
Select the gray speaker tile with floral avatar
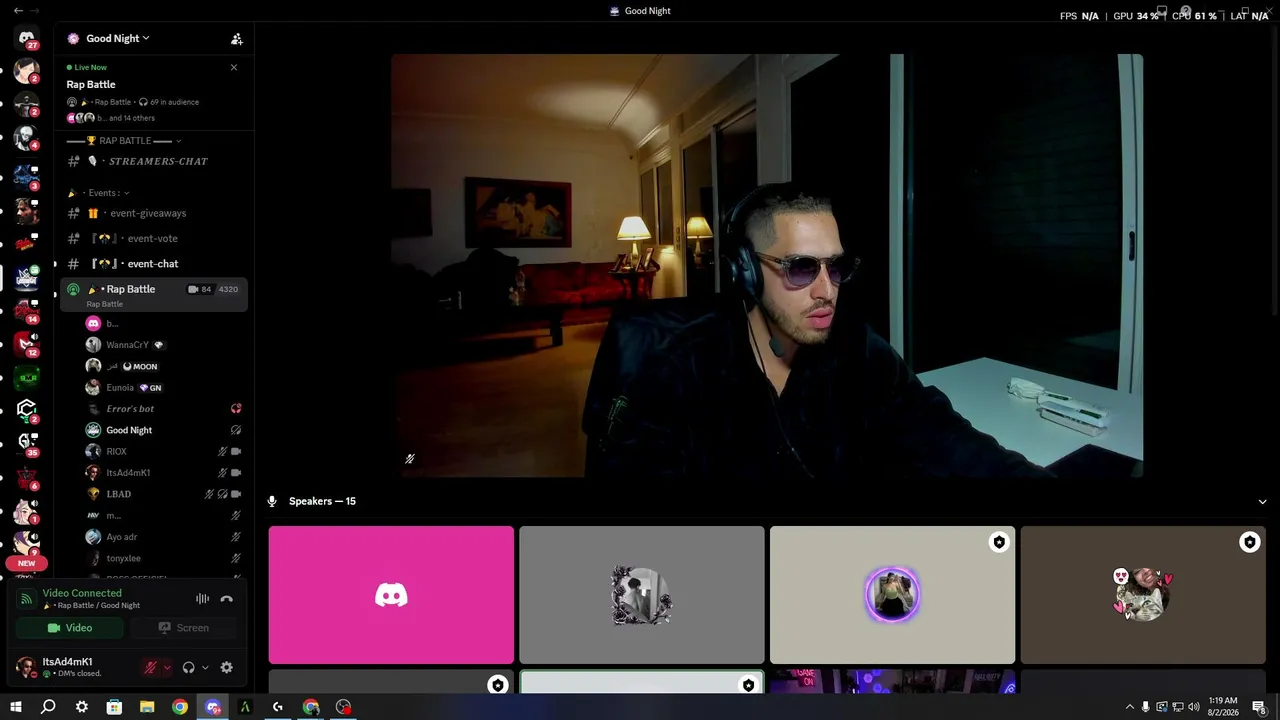(642, 595)
